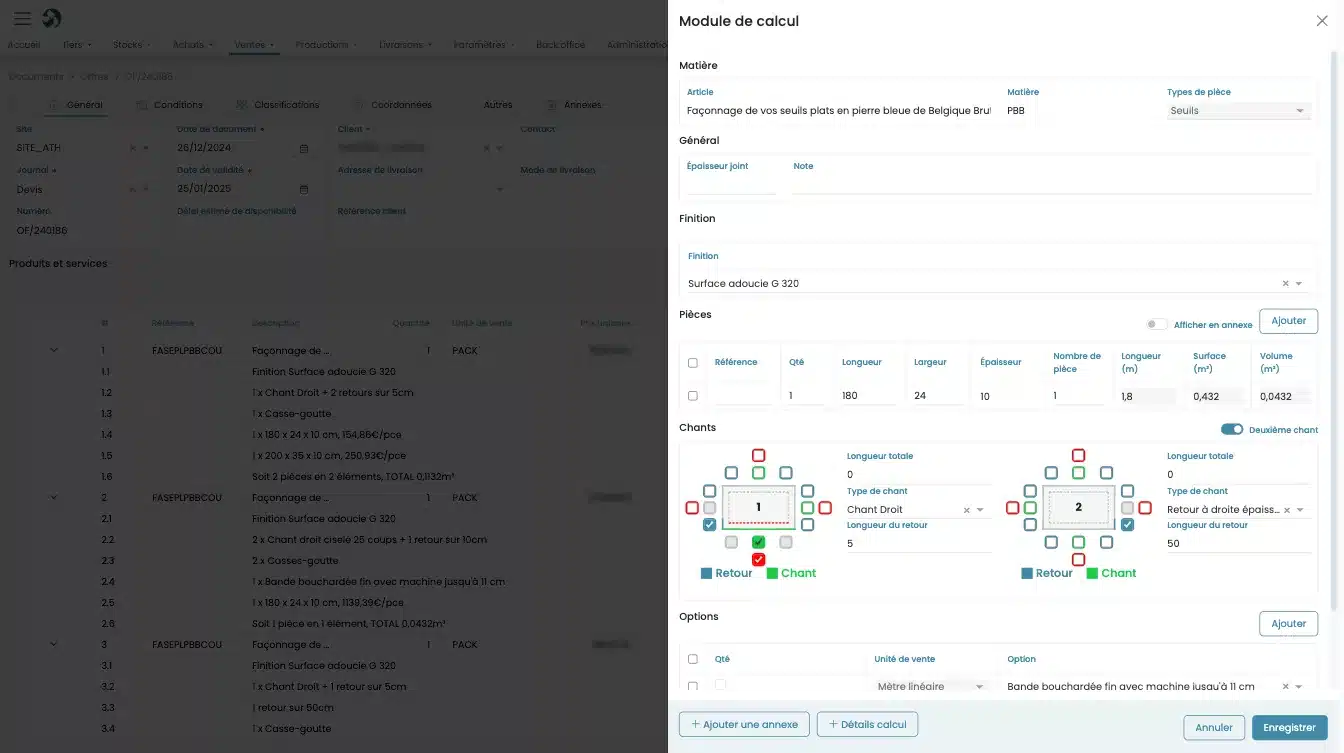
Task: Switch to the Autres tab
Action: 497,105
